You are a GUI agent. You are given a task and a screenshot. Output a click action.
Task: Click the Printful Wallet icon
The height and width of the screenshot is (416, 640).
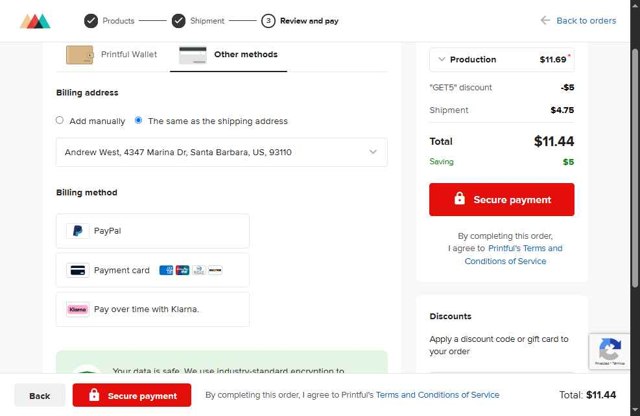click(x=80, y=55)
